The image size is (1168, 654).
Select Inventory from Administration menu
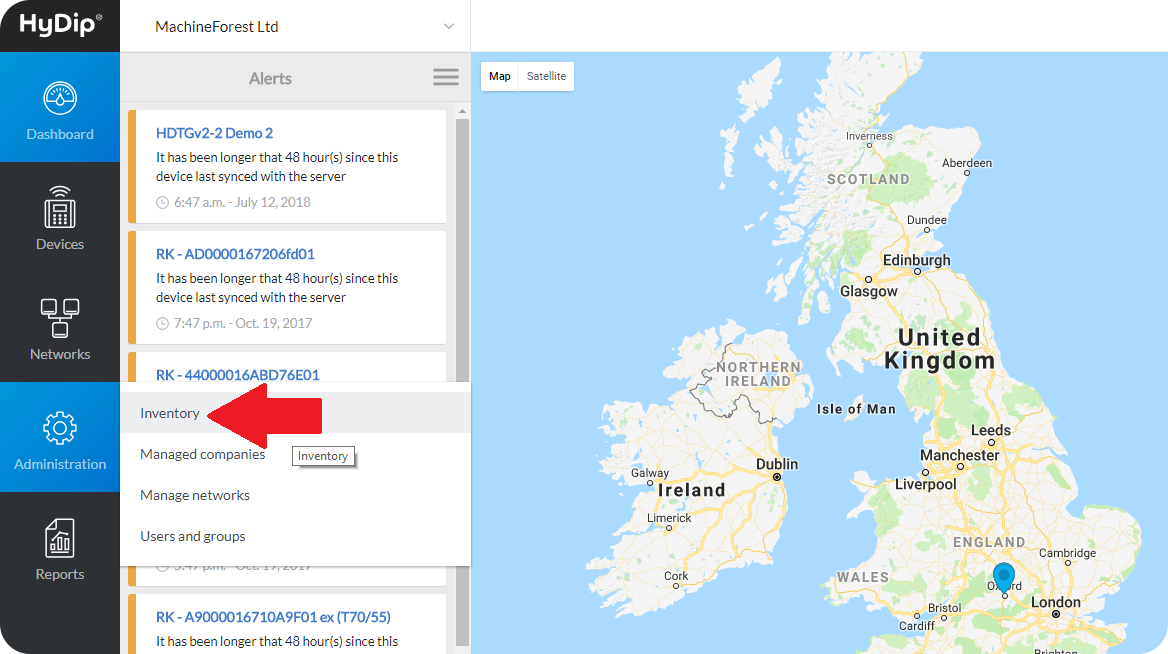click(295, 413)
